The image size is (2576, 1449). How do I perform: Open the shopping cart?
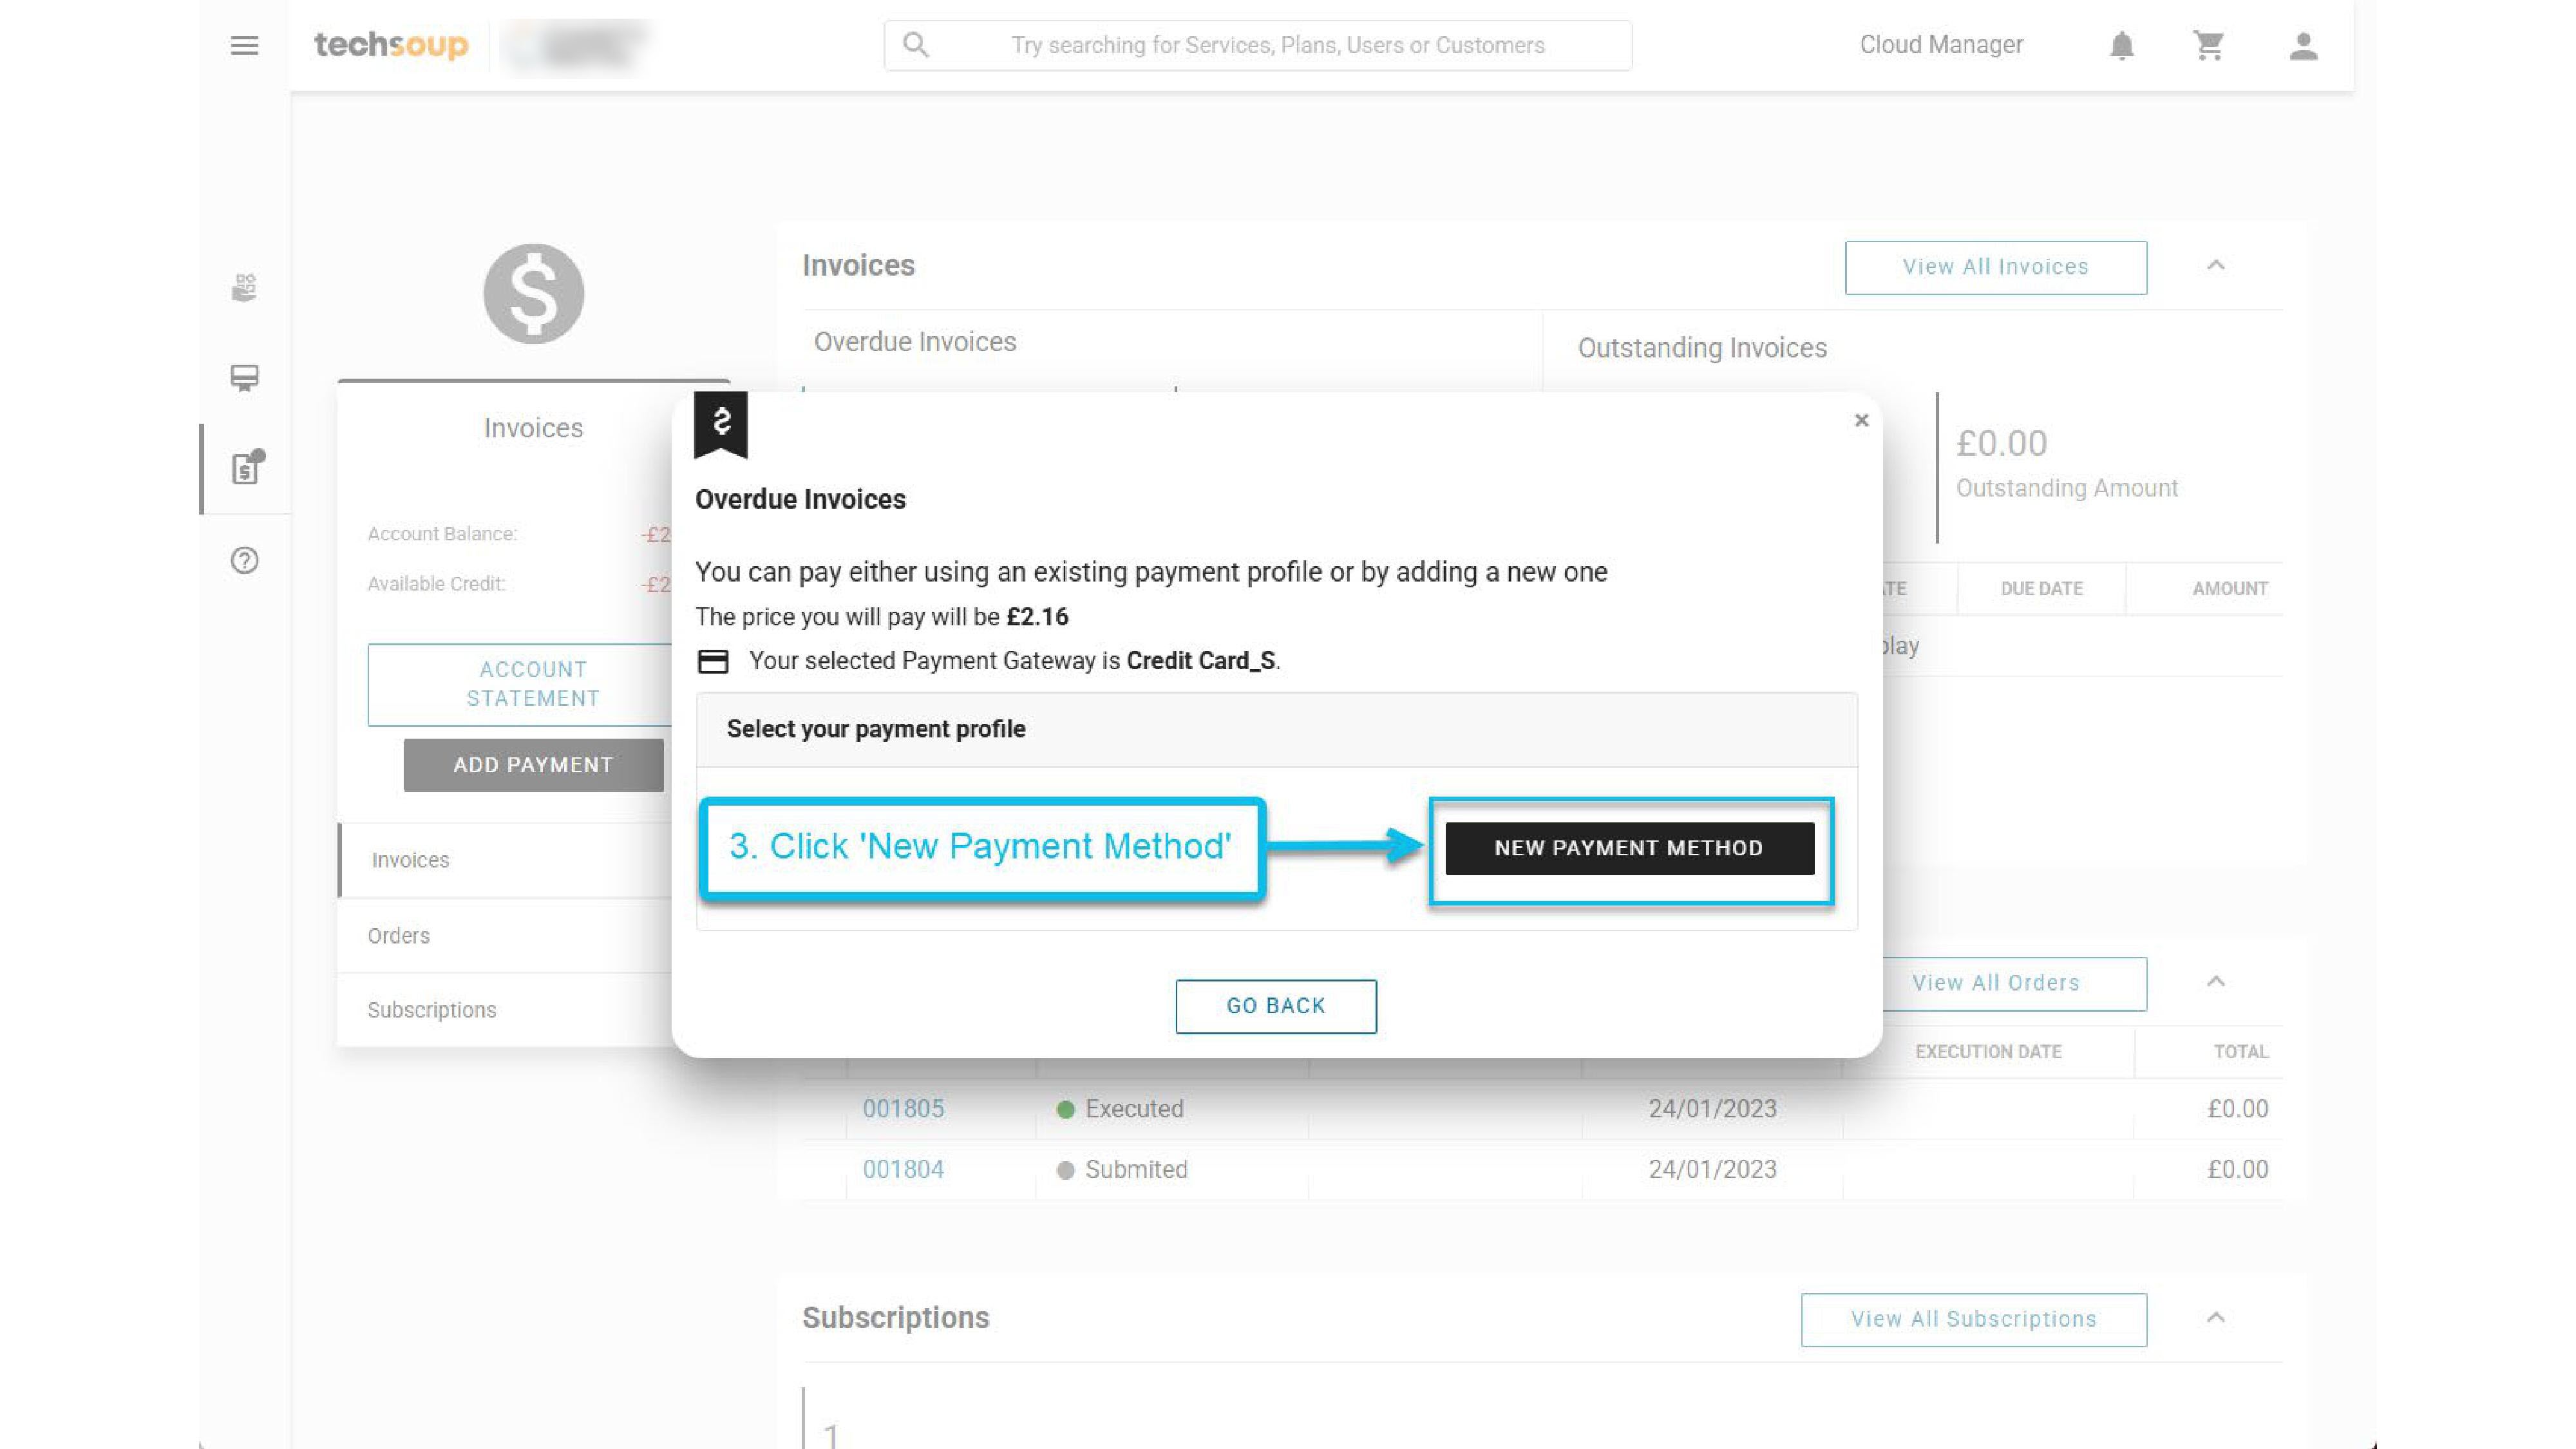pos(2208,45)
